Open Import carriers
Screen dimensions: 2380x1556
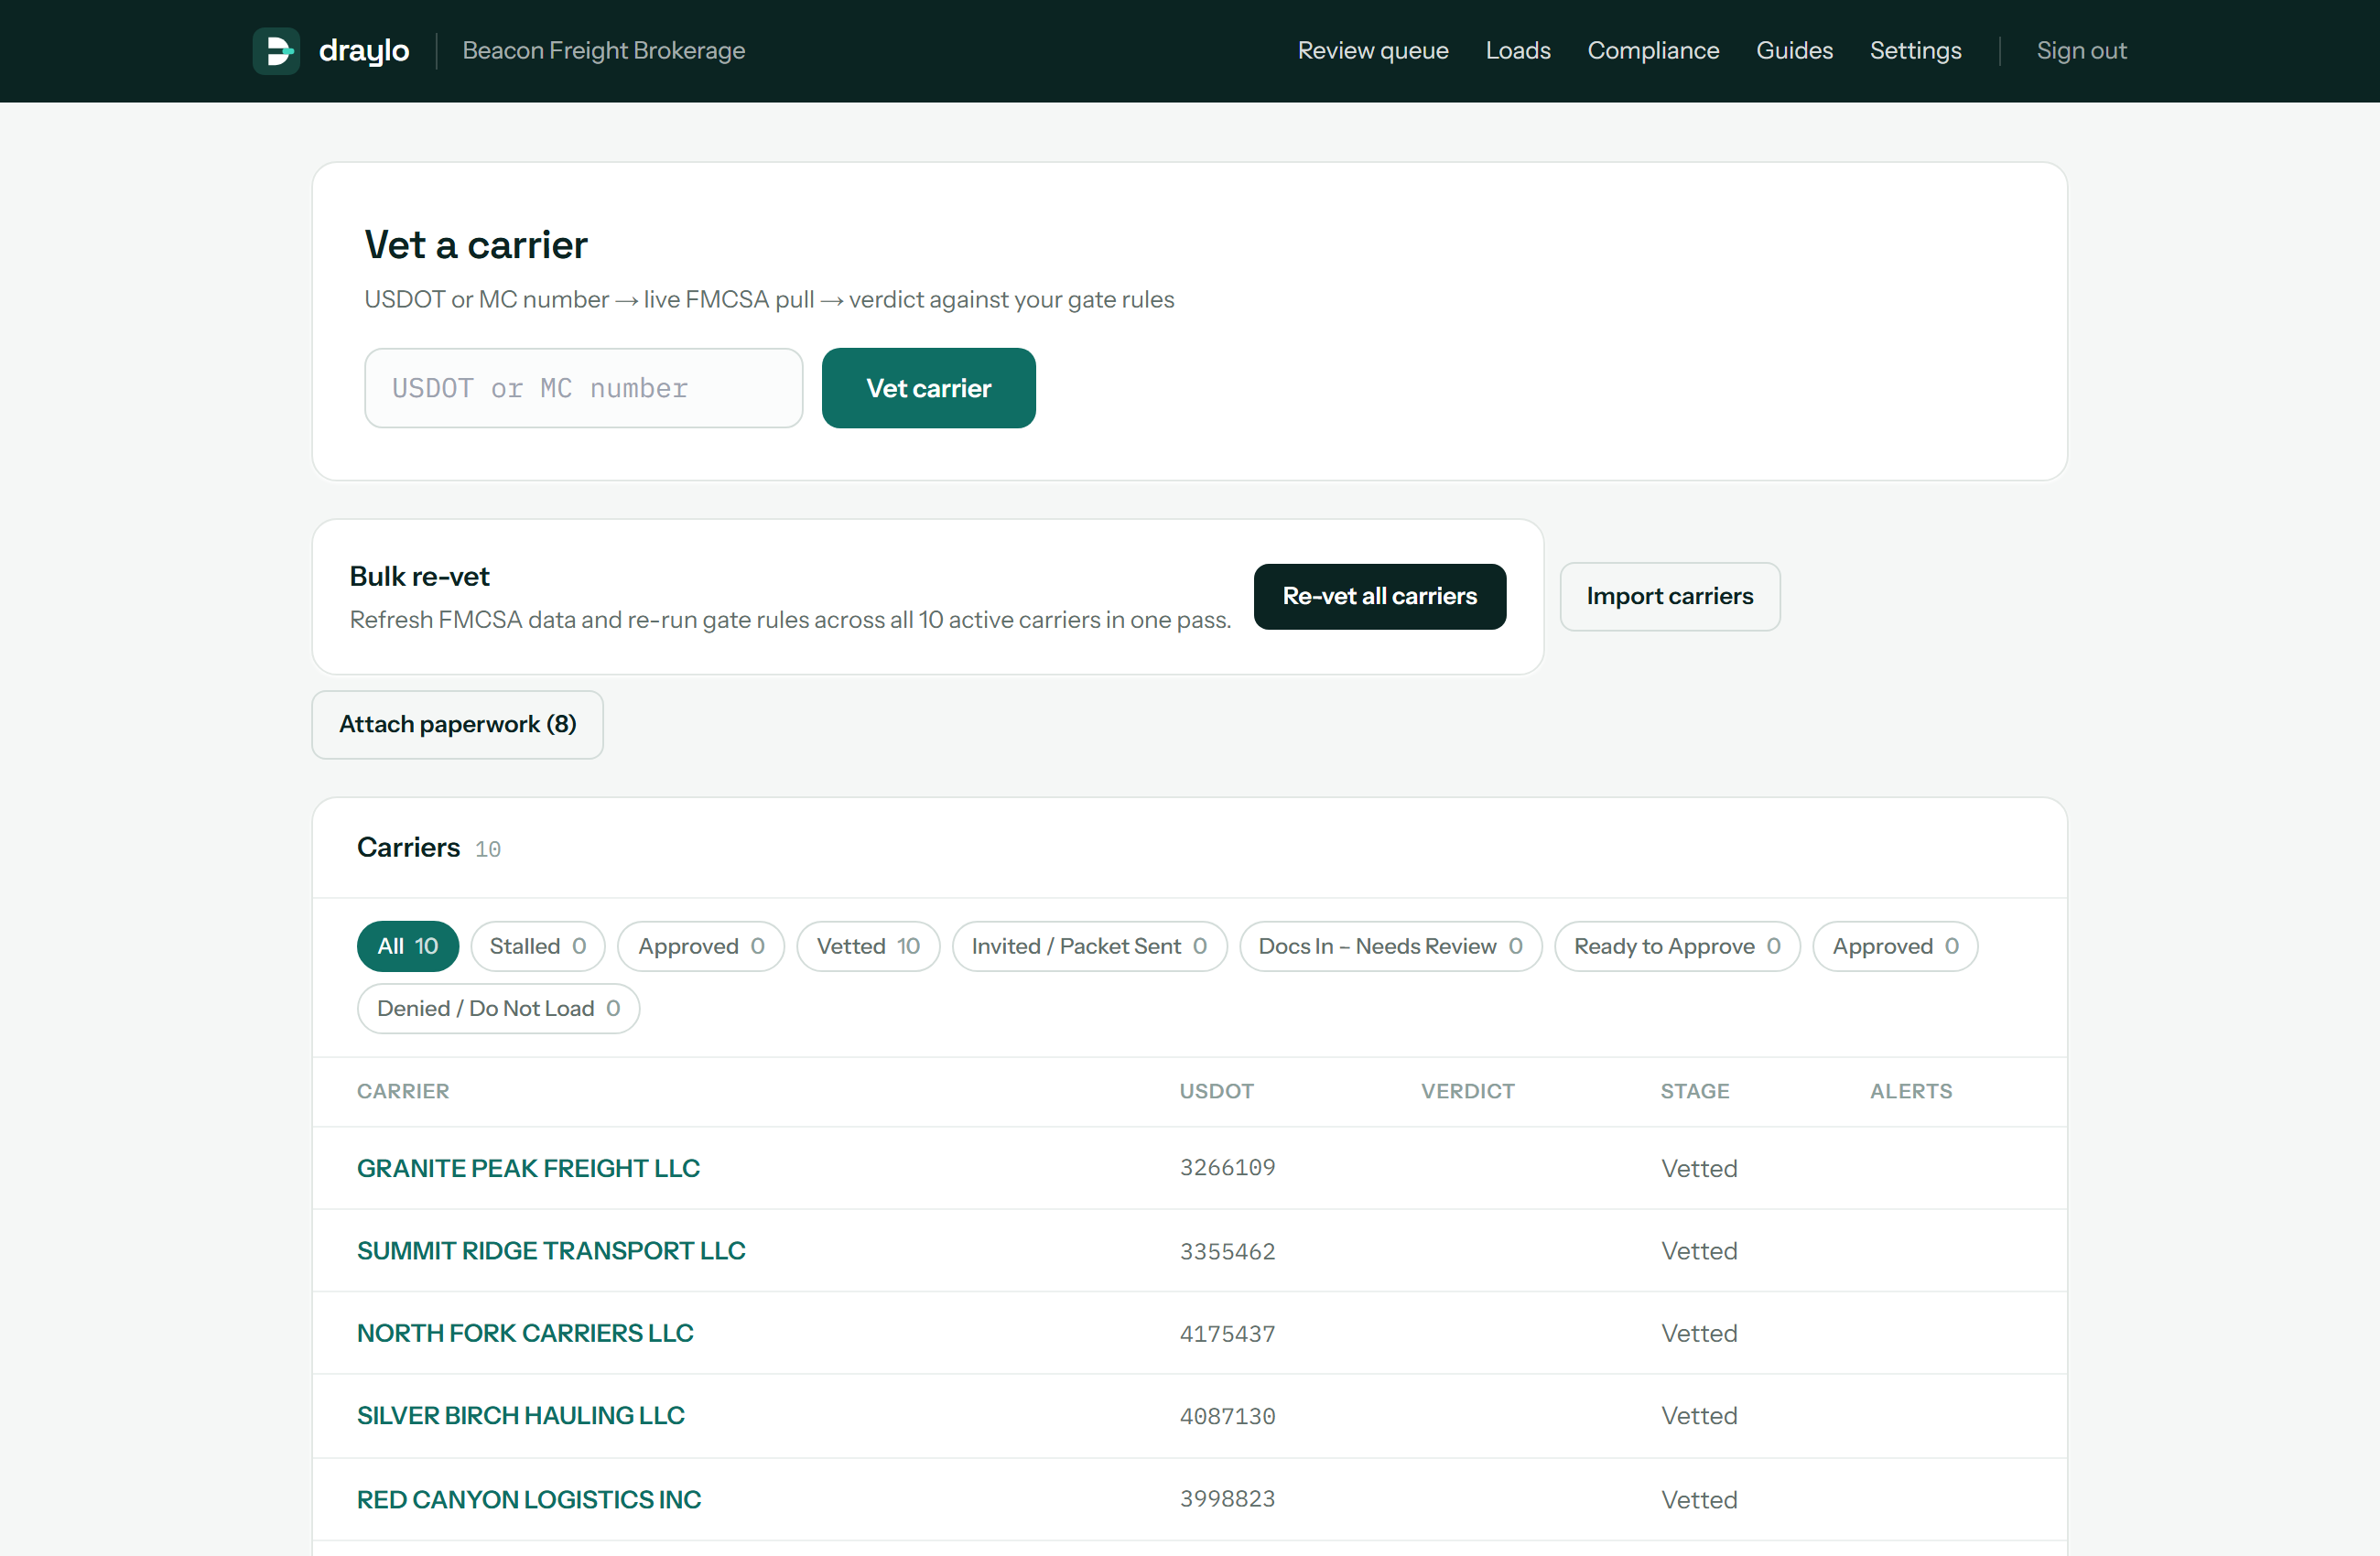point(1669,596)
